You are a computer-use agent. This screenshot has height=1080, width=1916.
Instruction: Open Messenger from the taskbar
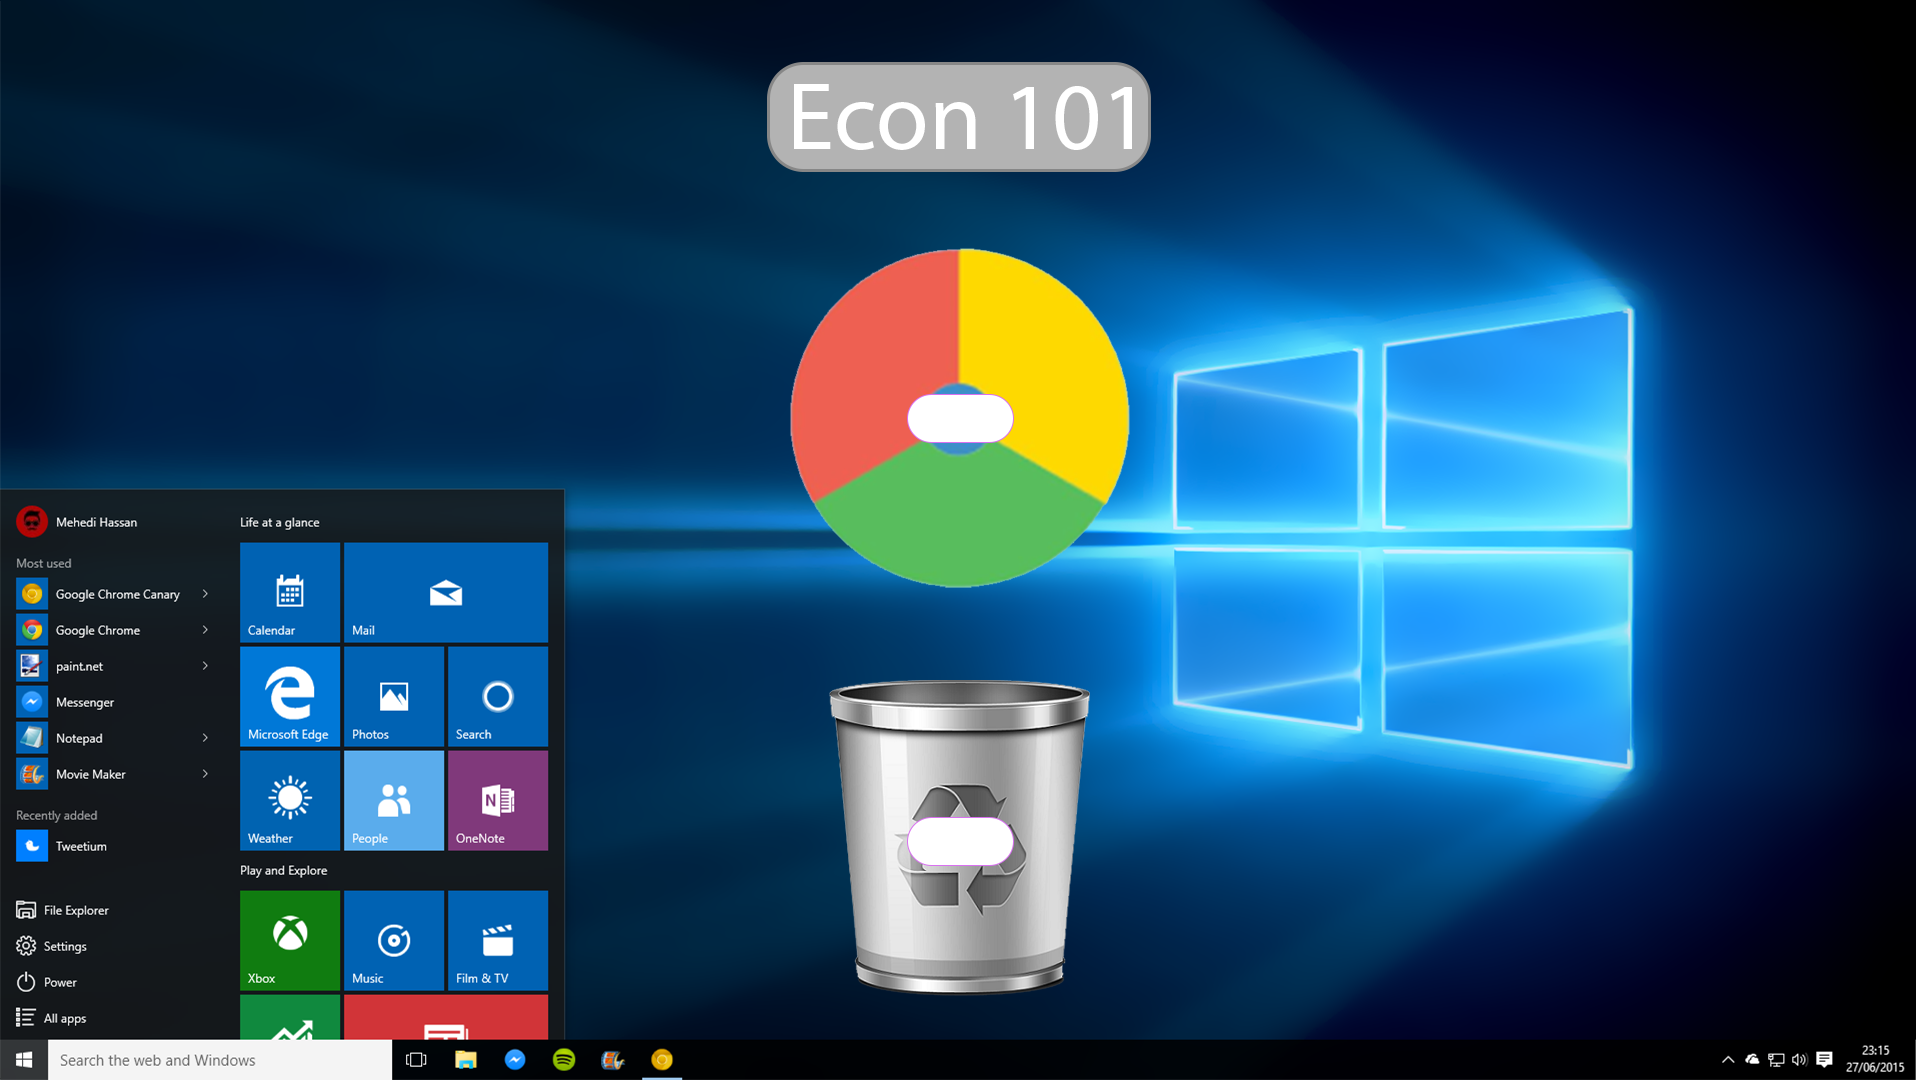515,1060
